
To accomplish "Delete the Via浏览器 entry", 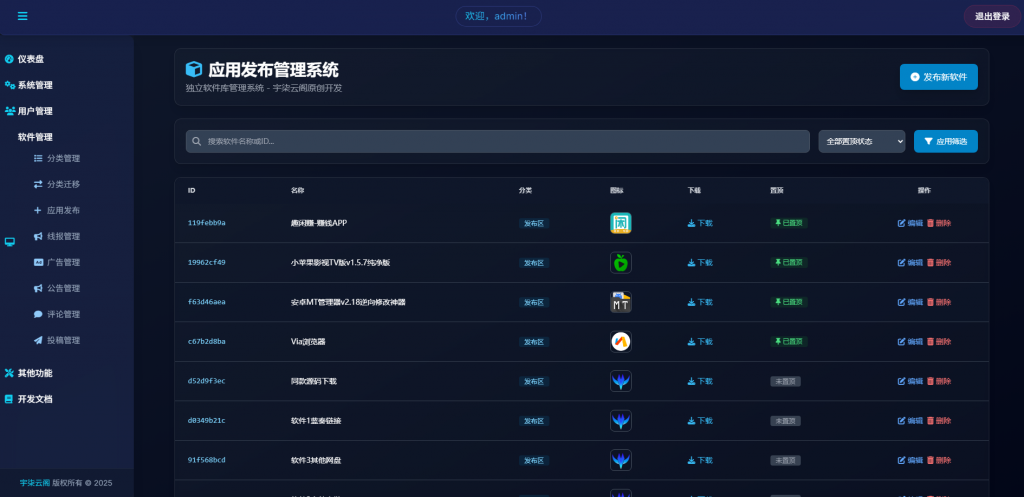I will pos(939,342).
